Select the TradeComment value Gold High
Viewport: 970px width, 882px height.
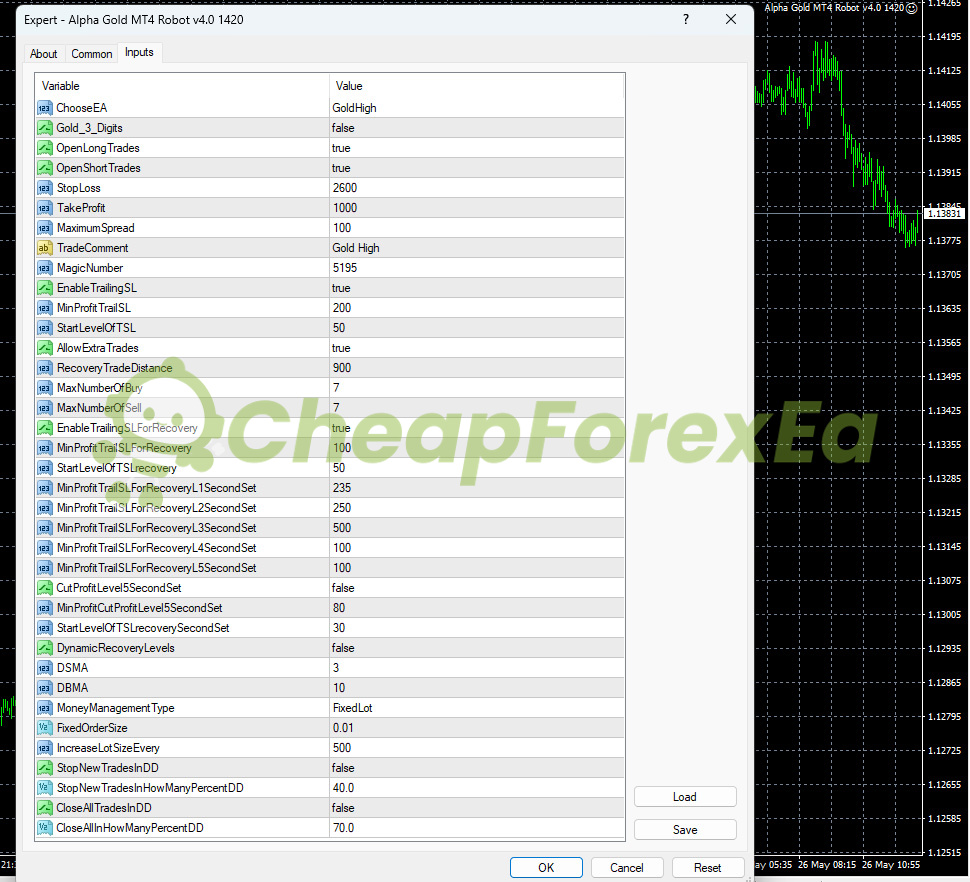click(356, 248)
